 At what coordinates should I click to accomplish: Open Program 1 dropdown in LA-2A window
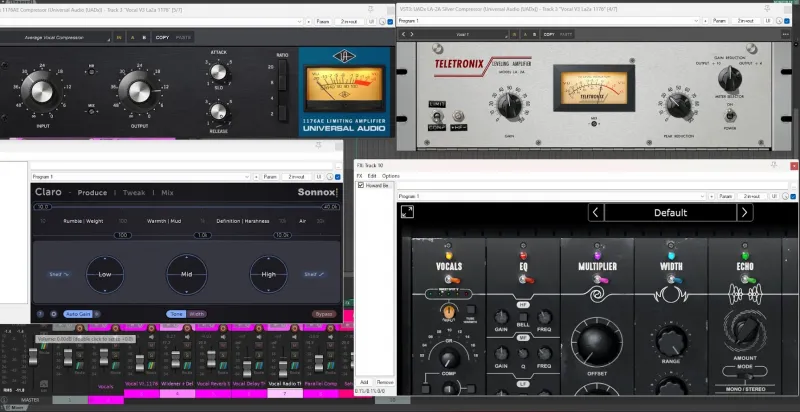[548, 21]
